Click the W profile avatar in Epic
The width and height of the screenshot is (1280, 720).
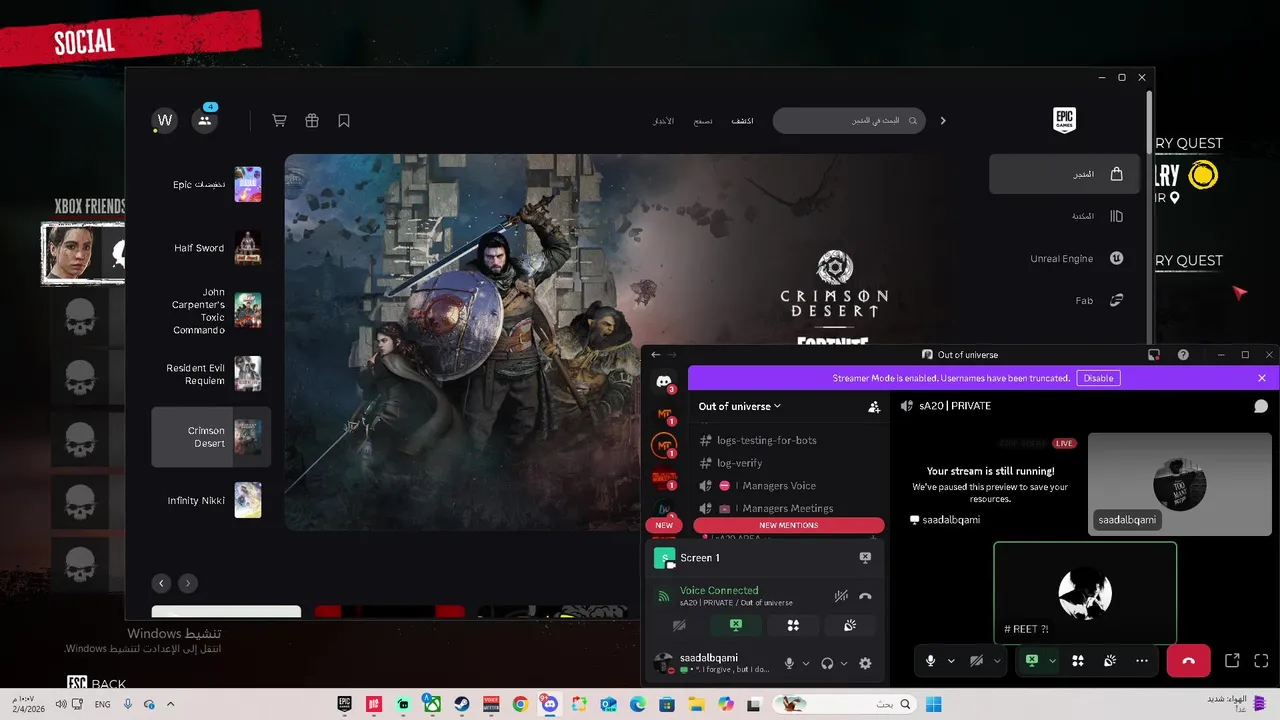tap(165, 120)
